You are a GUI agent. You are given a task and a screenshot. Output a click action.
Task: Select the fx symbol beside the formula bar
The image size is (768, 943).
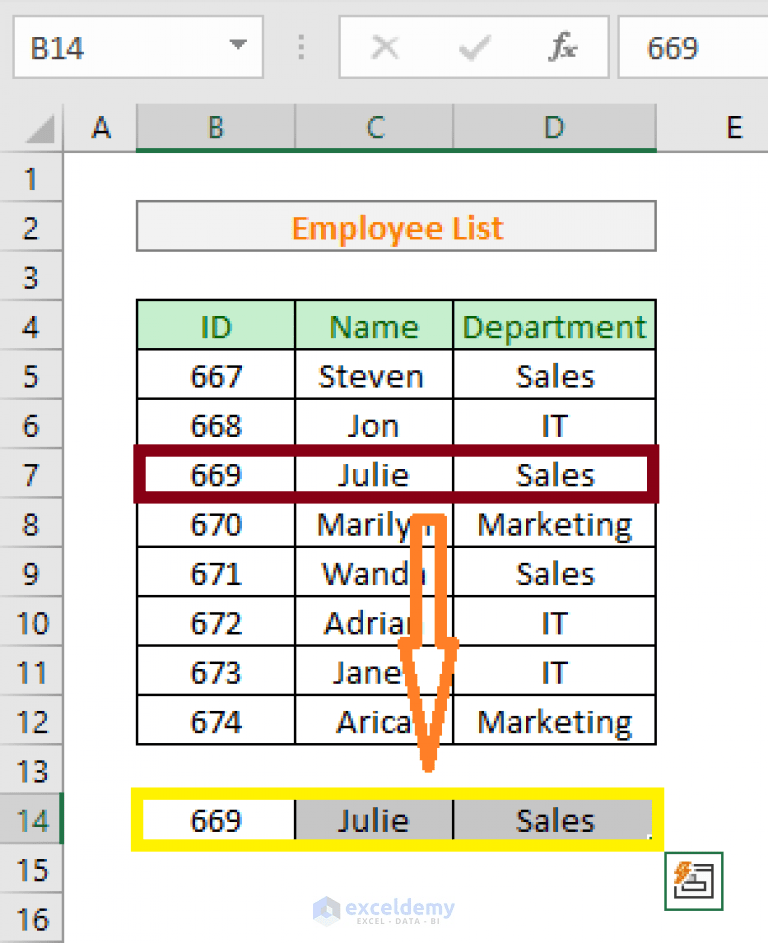[x=561, y=47]
